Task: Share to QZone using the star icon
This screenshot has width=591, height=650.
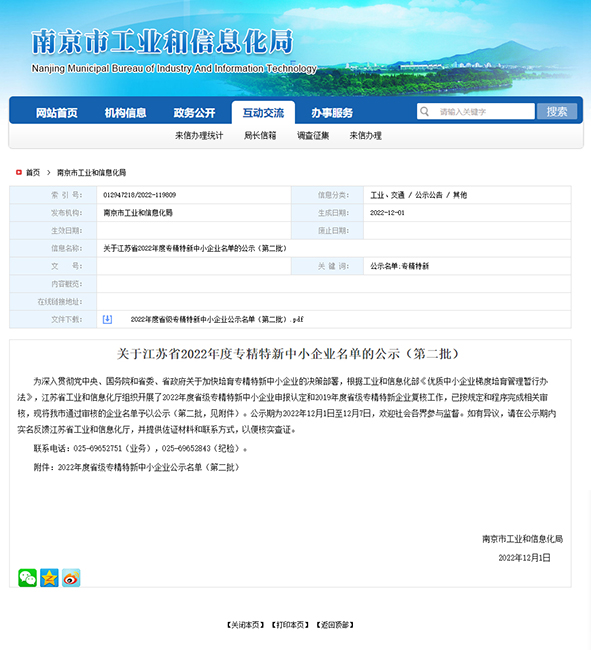Action: (49, 577)
